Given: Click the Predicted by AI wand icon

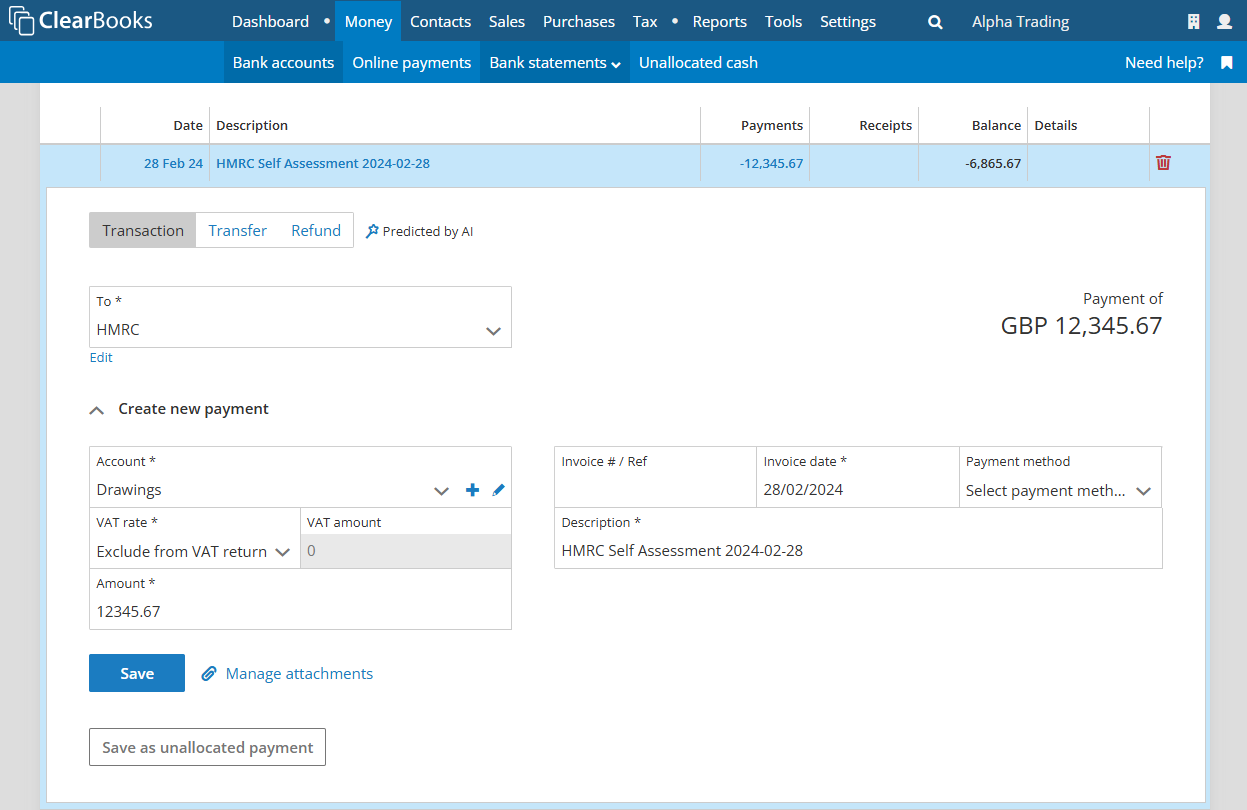Looking at the screenshot, I should [372, 231].
